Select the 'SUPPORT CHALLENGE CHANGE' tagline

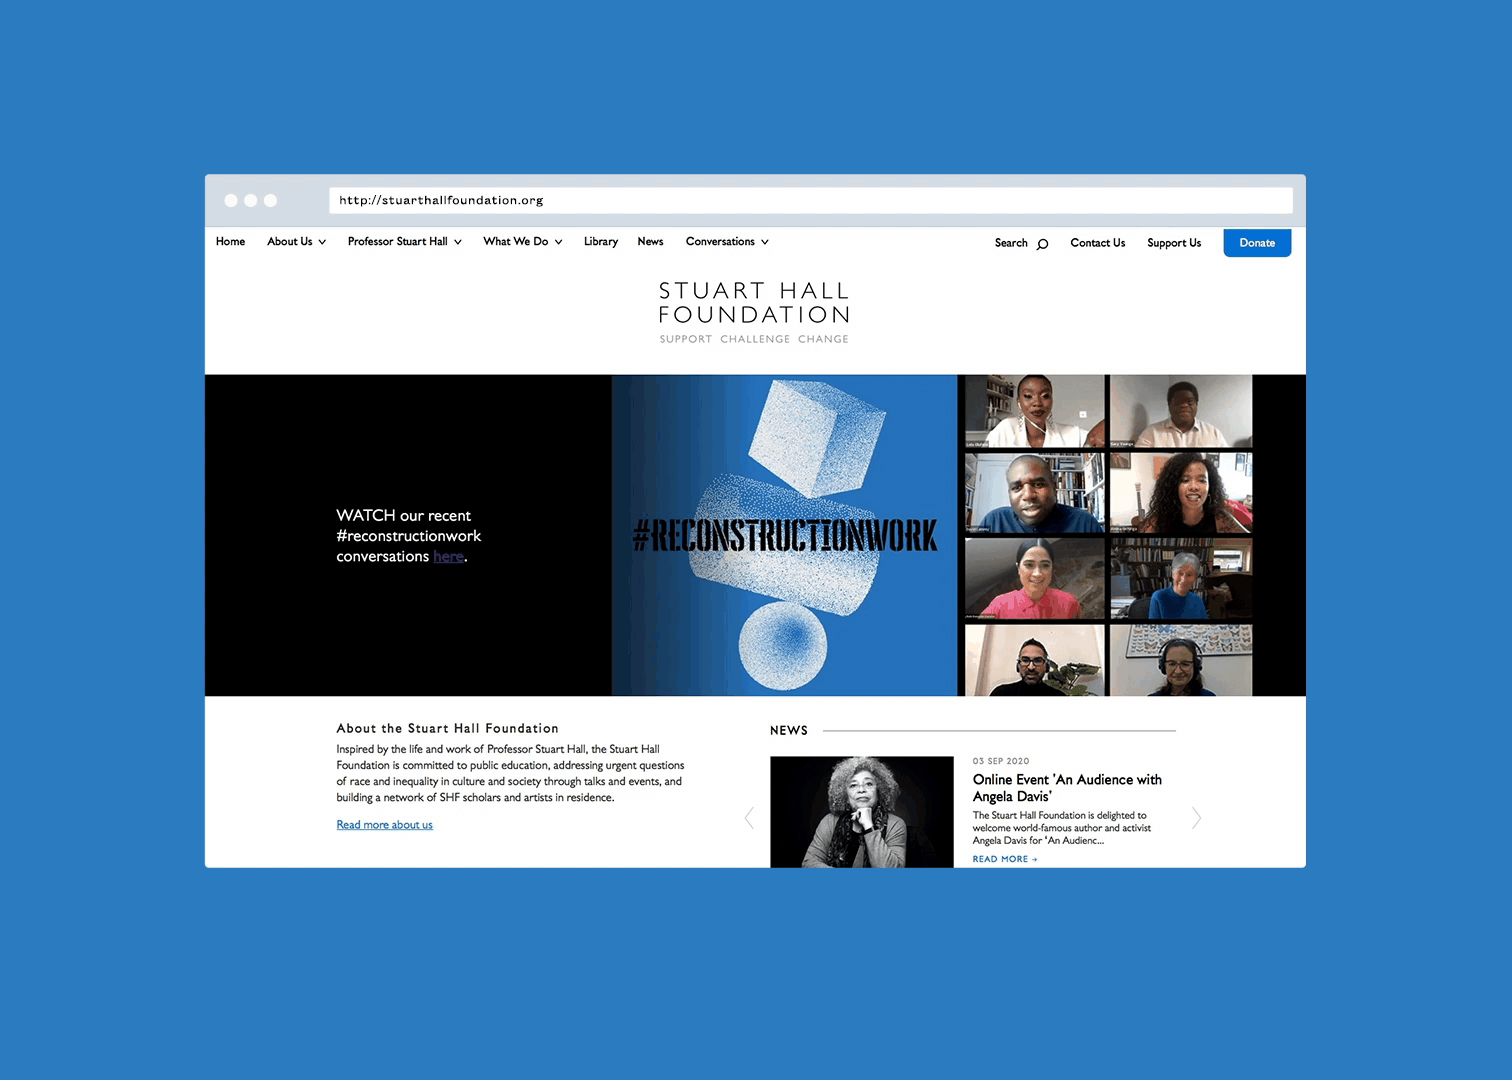point(754,339)
